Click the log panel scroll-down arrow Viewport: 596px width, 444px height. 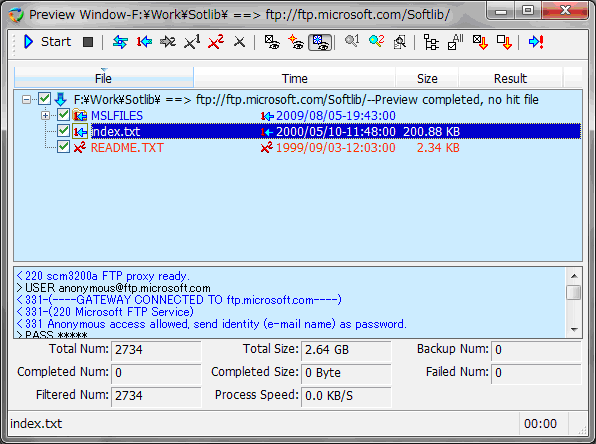(x=574, y=330)
